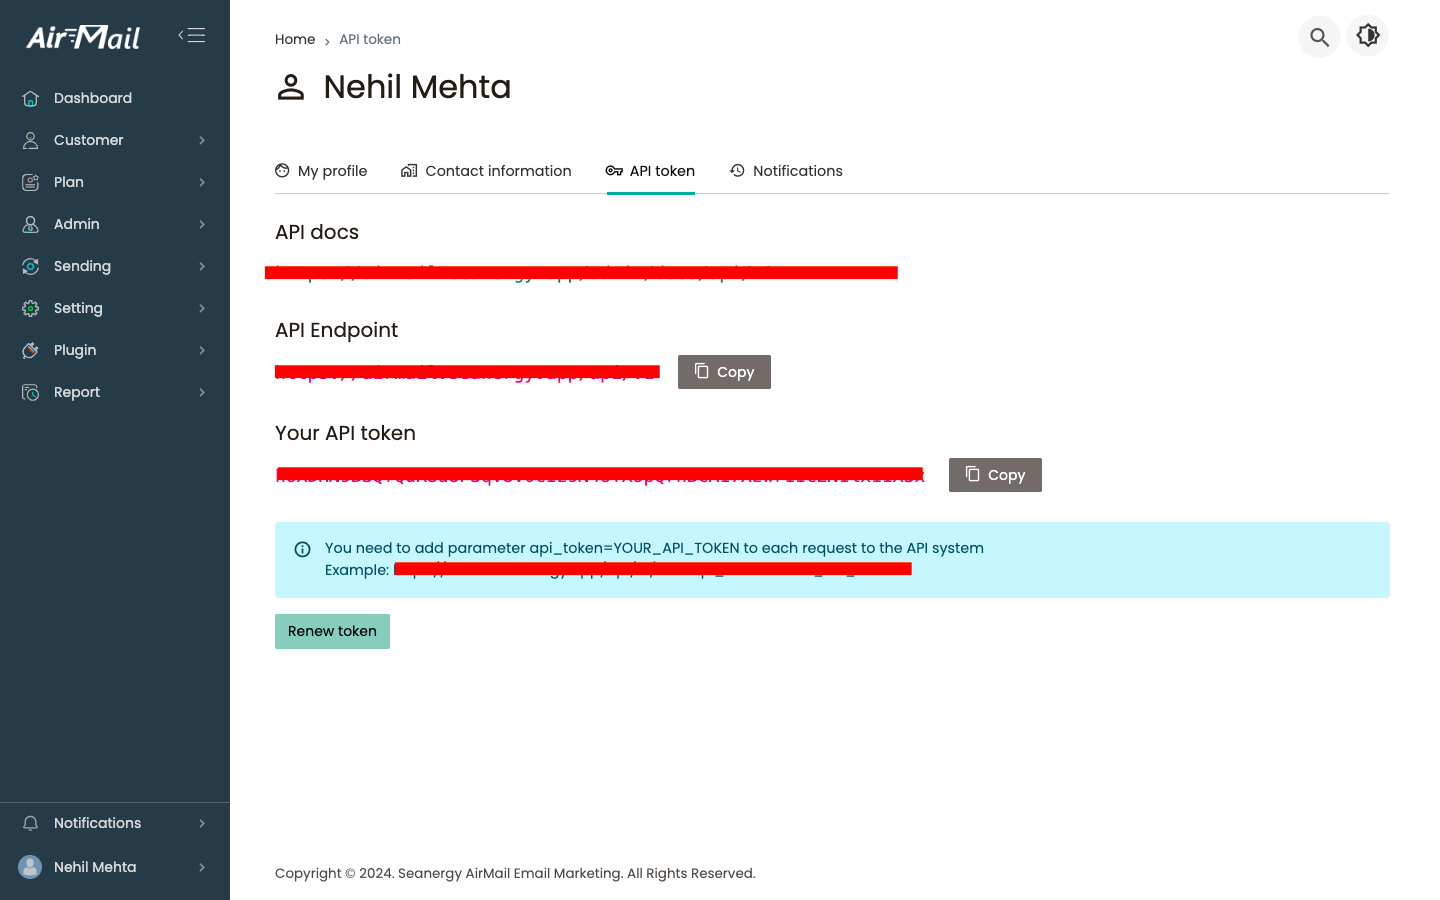Click the Dashboard home icon

tap(31, 98)
